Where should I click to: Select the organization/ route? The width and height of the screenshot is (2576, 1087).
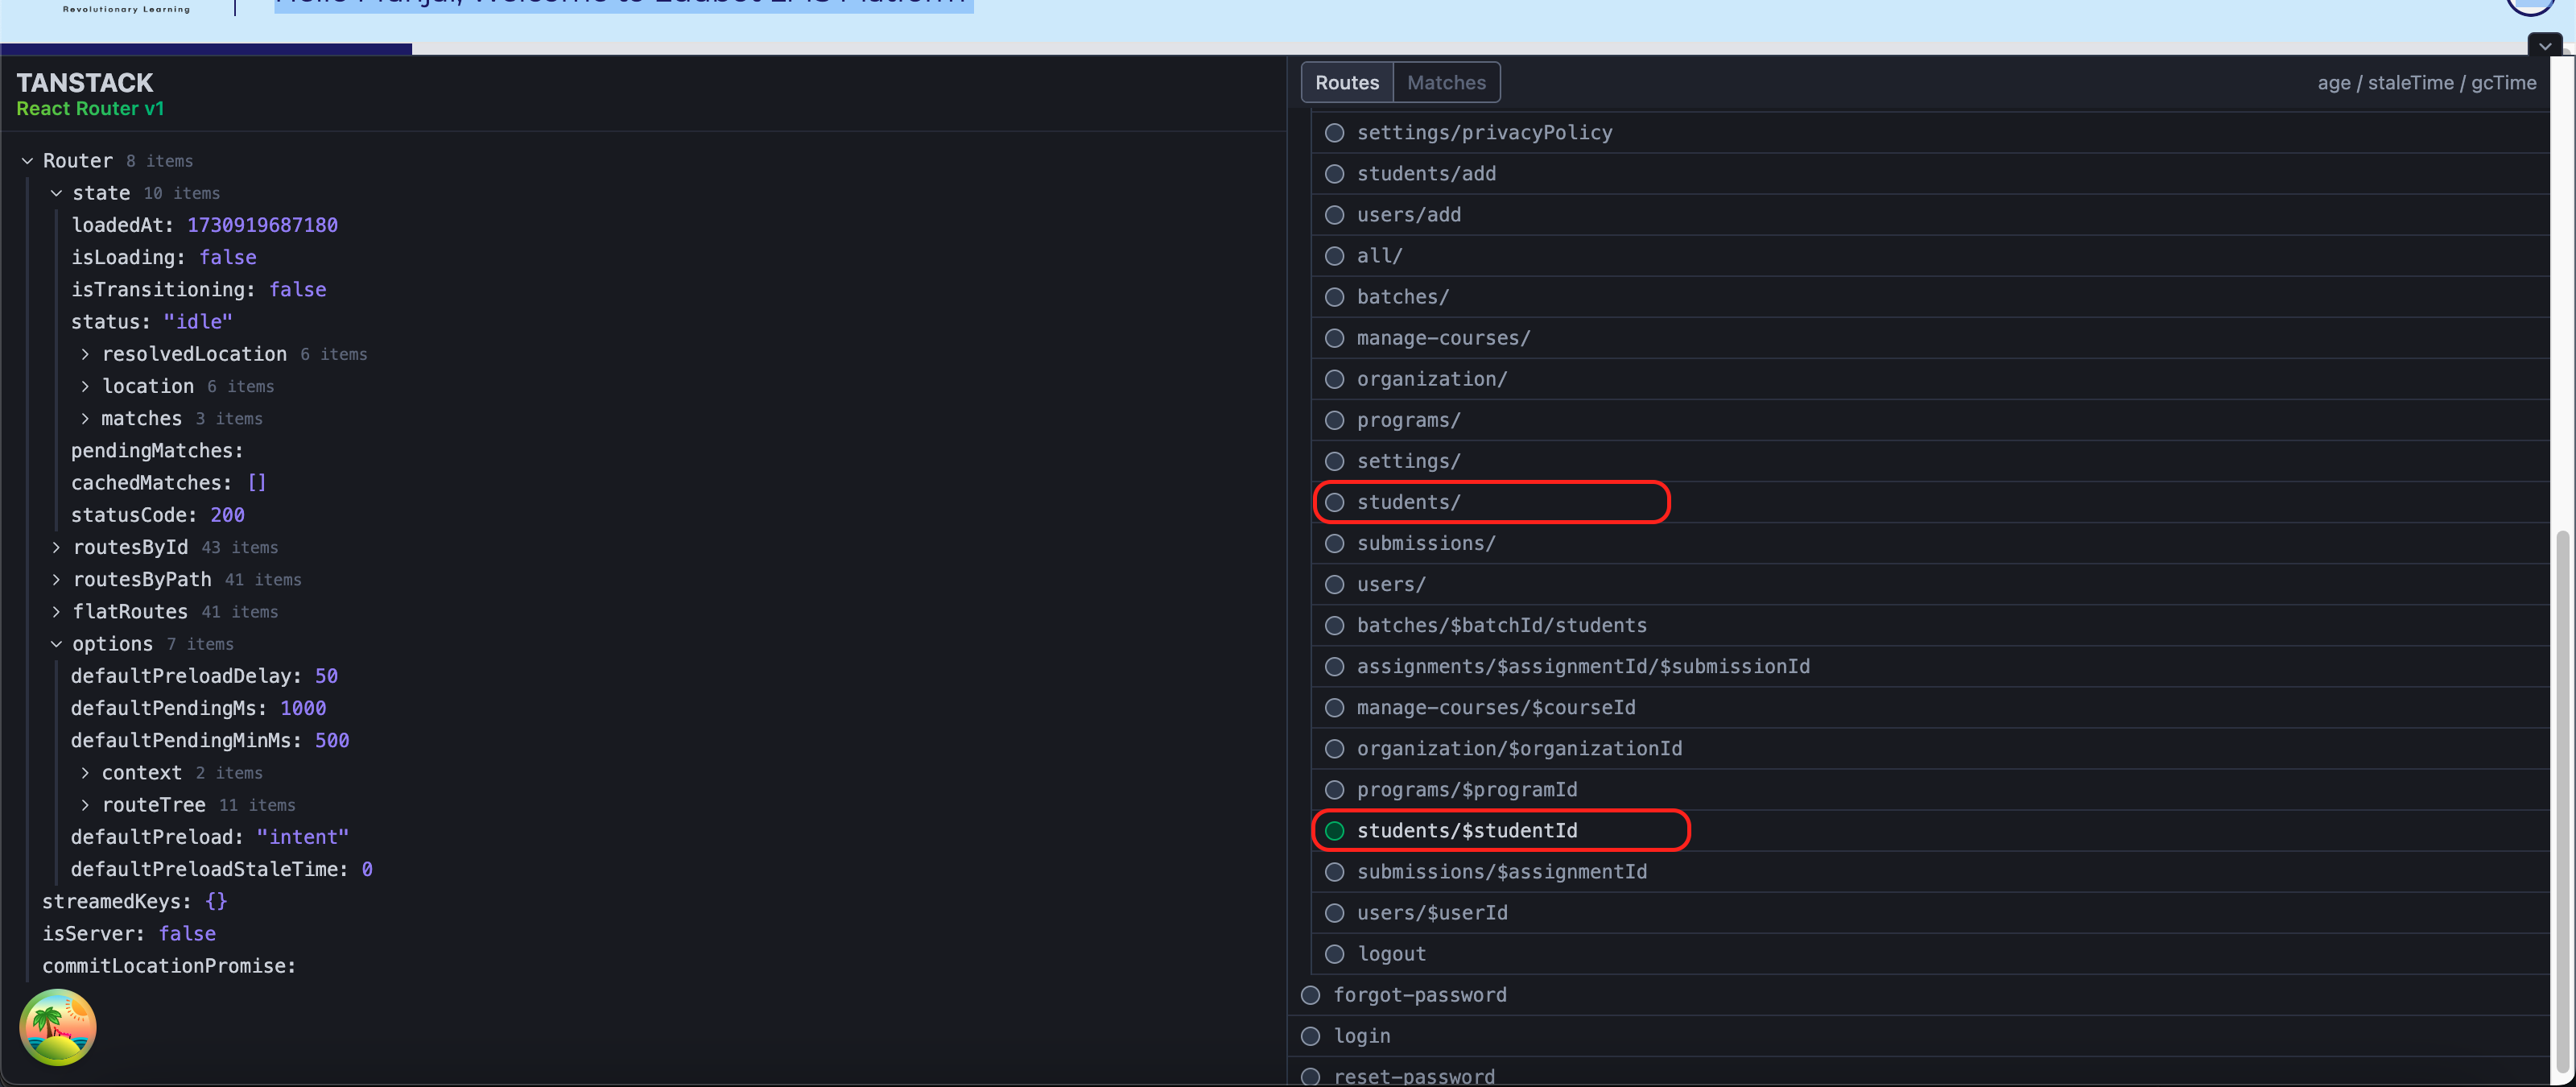(x=1930, y=379)
